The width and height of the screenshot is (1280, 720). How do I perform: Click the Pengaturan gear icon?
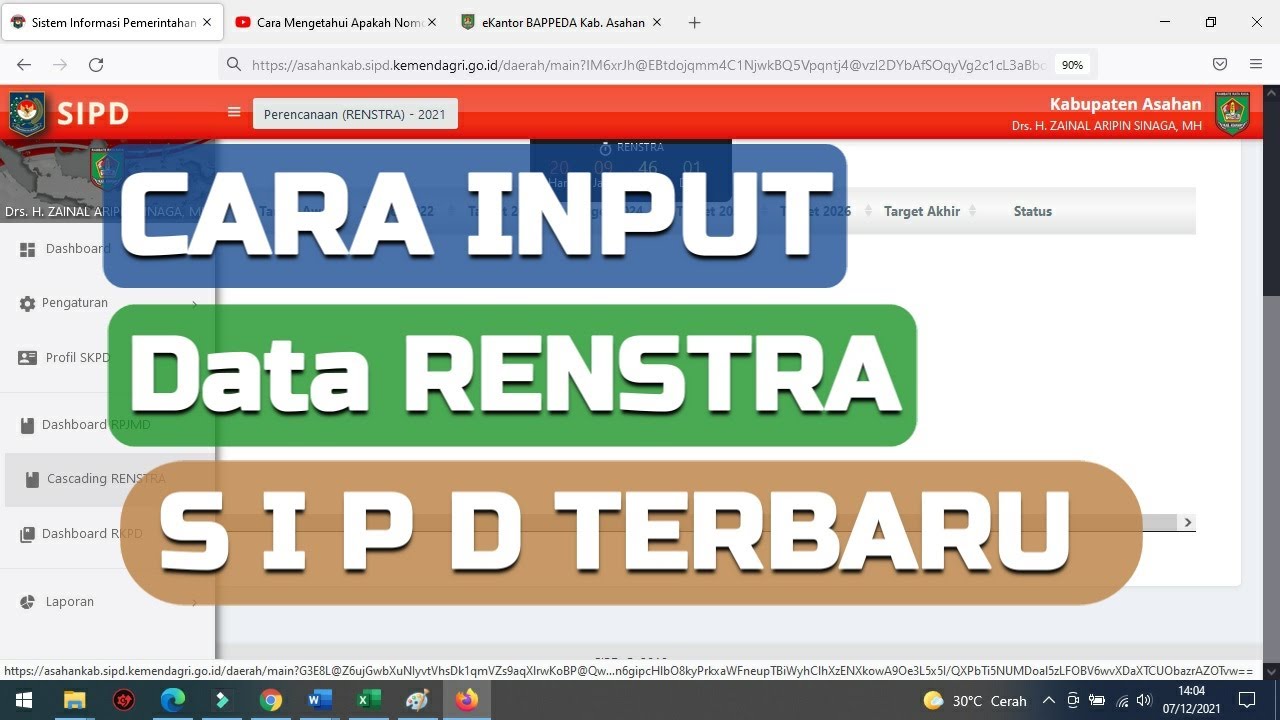click(27, 303)
